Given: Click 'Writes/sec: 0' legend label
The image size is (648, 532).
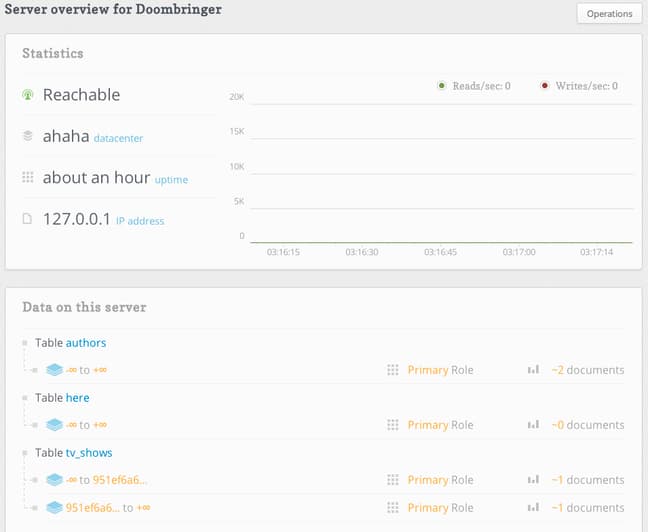Looking at the screenshot, I should [x=586, y=86].
